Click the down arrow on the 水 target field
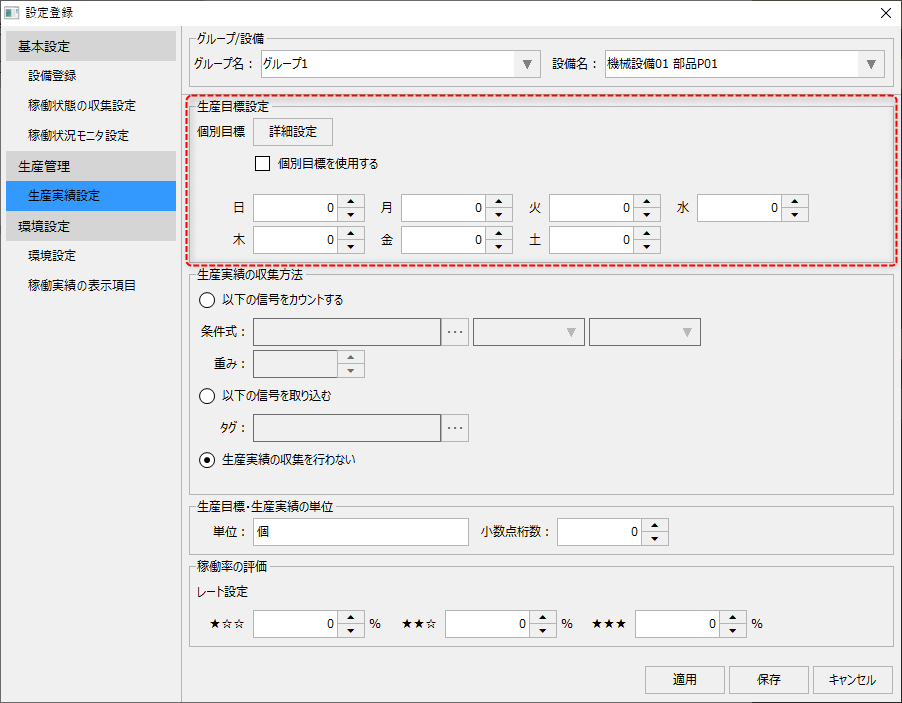This screenshot has height=703, width=902. (794, 213)
